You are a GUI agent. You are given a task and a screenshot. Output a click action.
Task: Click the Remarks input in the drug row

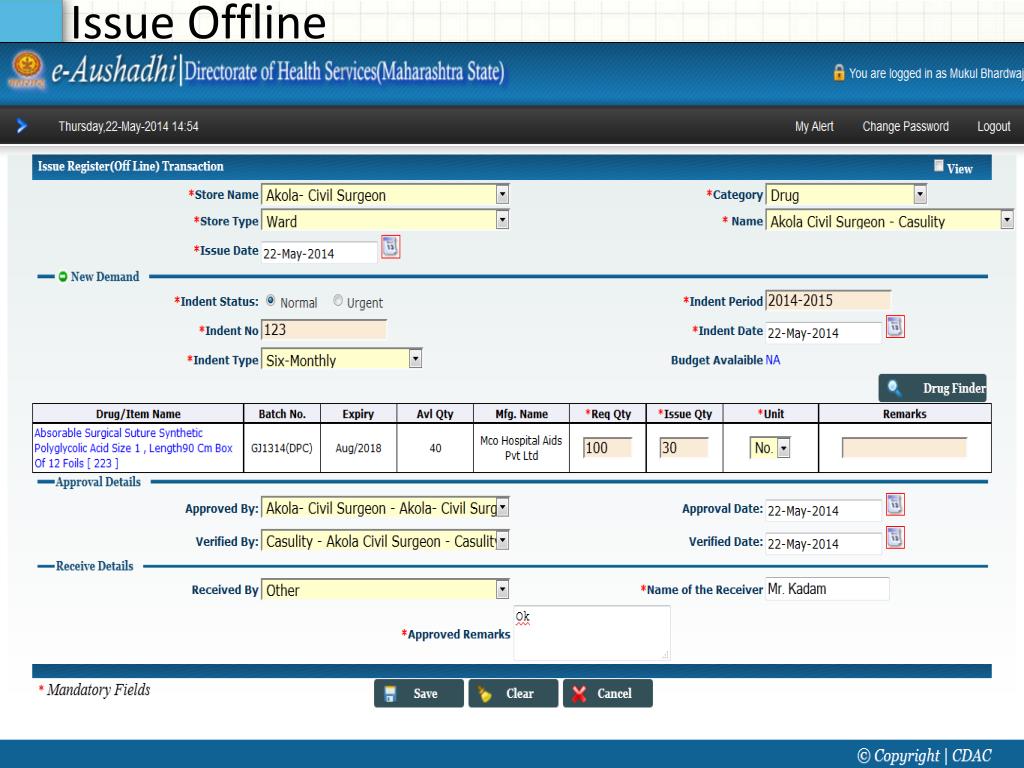(904, 448)
